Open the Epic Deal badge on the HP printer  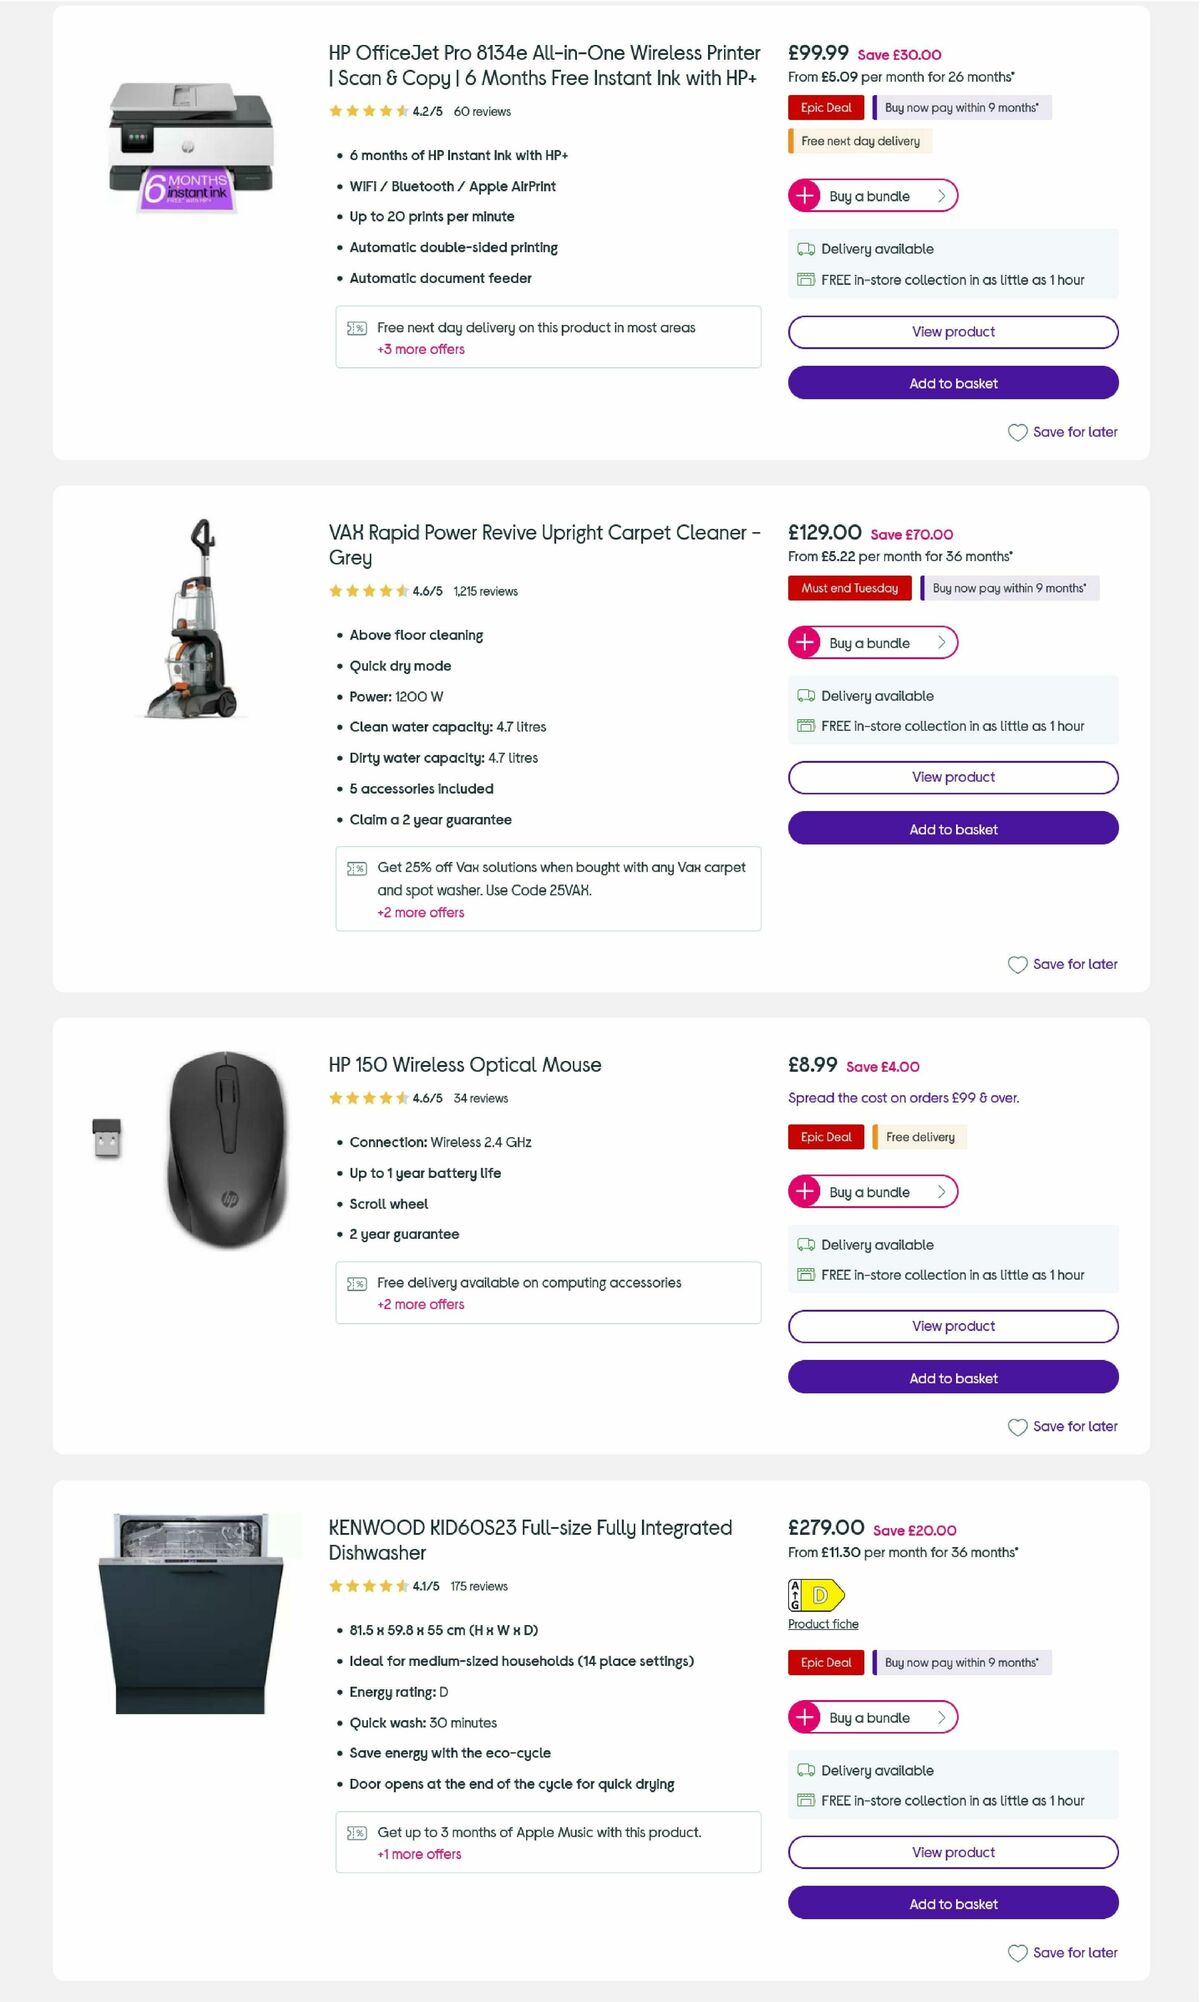pyautogui.click(x=825, y=107)
